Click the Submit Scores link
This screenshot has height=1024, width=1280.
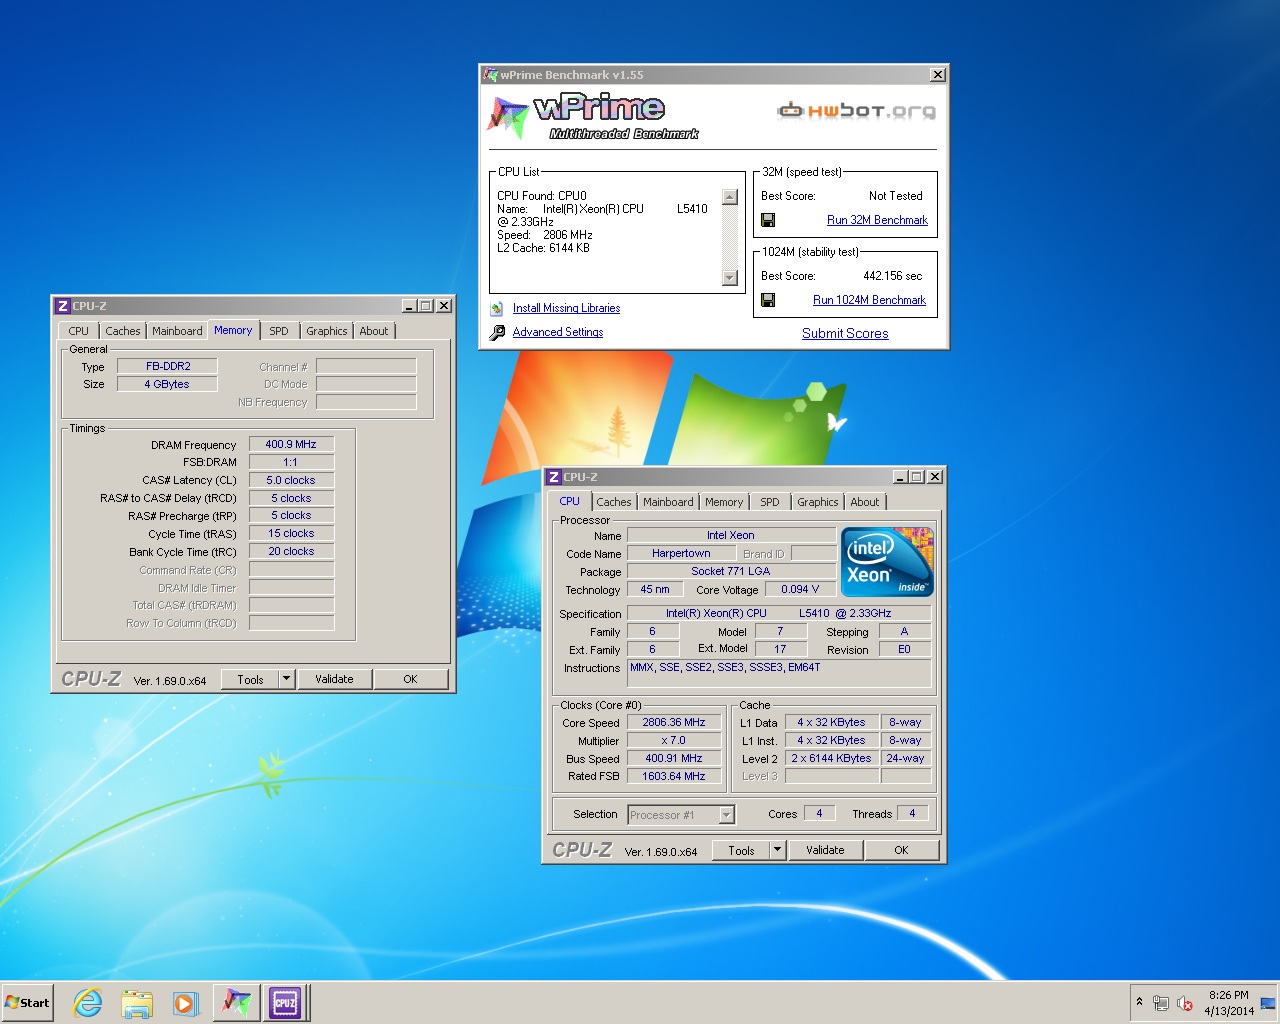pos(845,334)
